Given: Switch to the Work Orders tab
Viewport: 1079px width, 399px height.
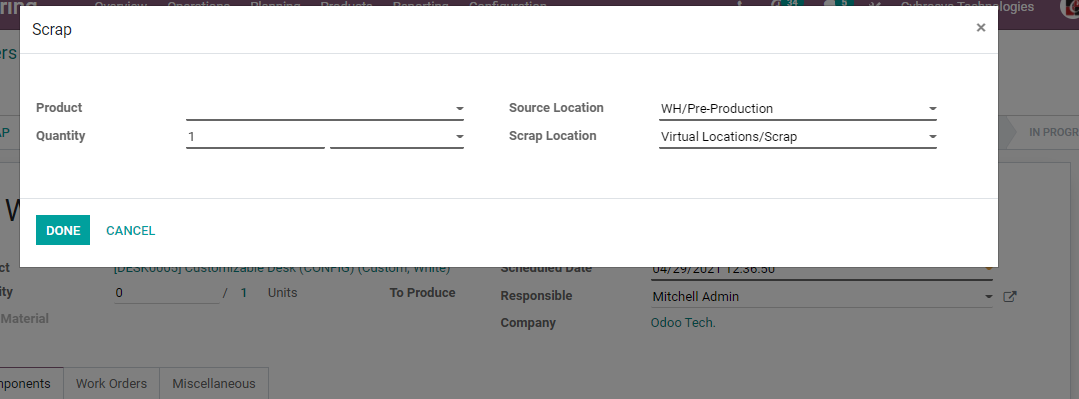Looking at the screenshot, I should click(x=111, y=384).
